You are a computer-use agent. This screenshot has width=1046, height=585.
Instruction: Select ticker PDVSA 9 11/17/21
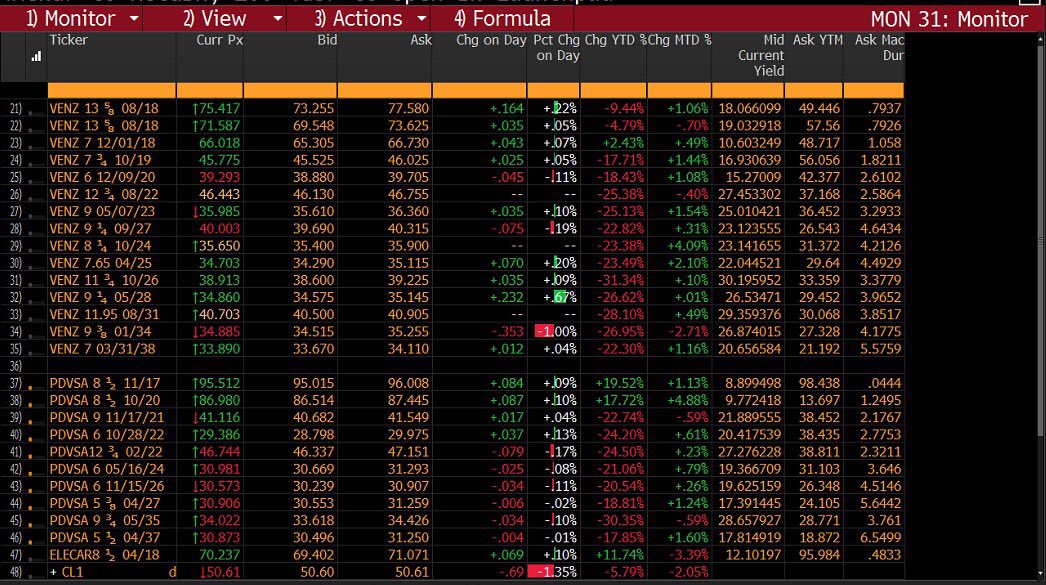(107, 418)
